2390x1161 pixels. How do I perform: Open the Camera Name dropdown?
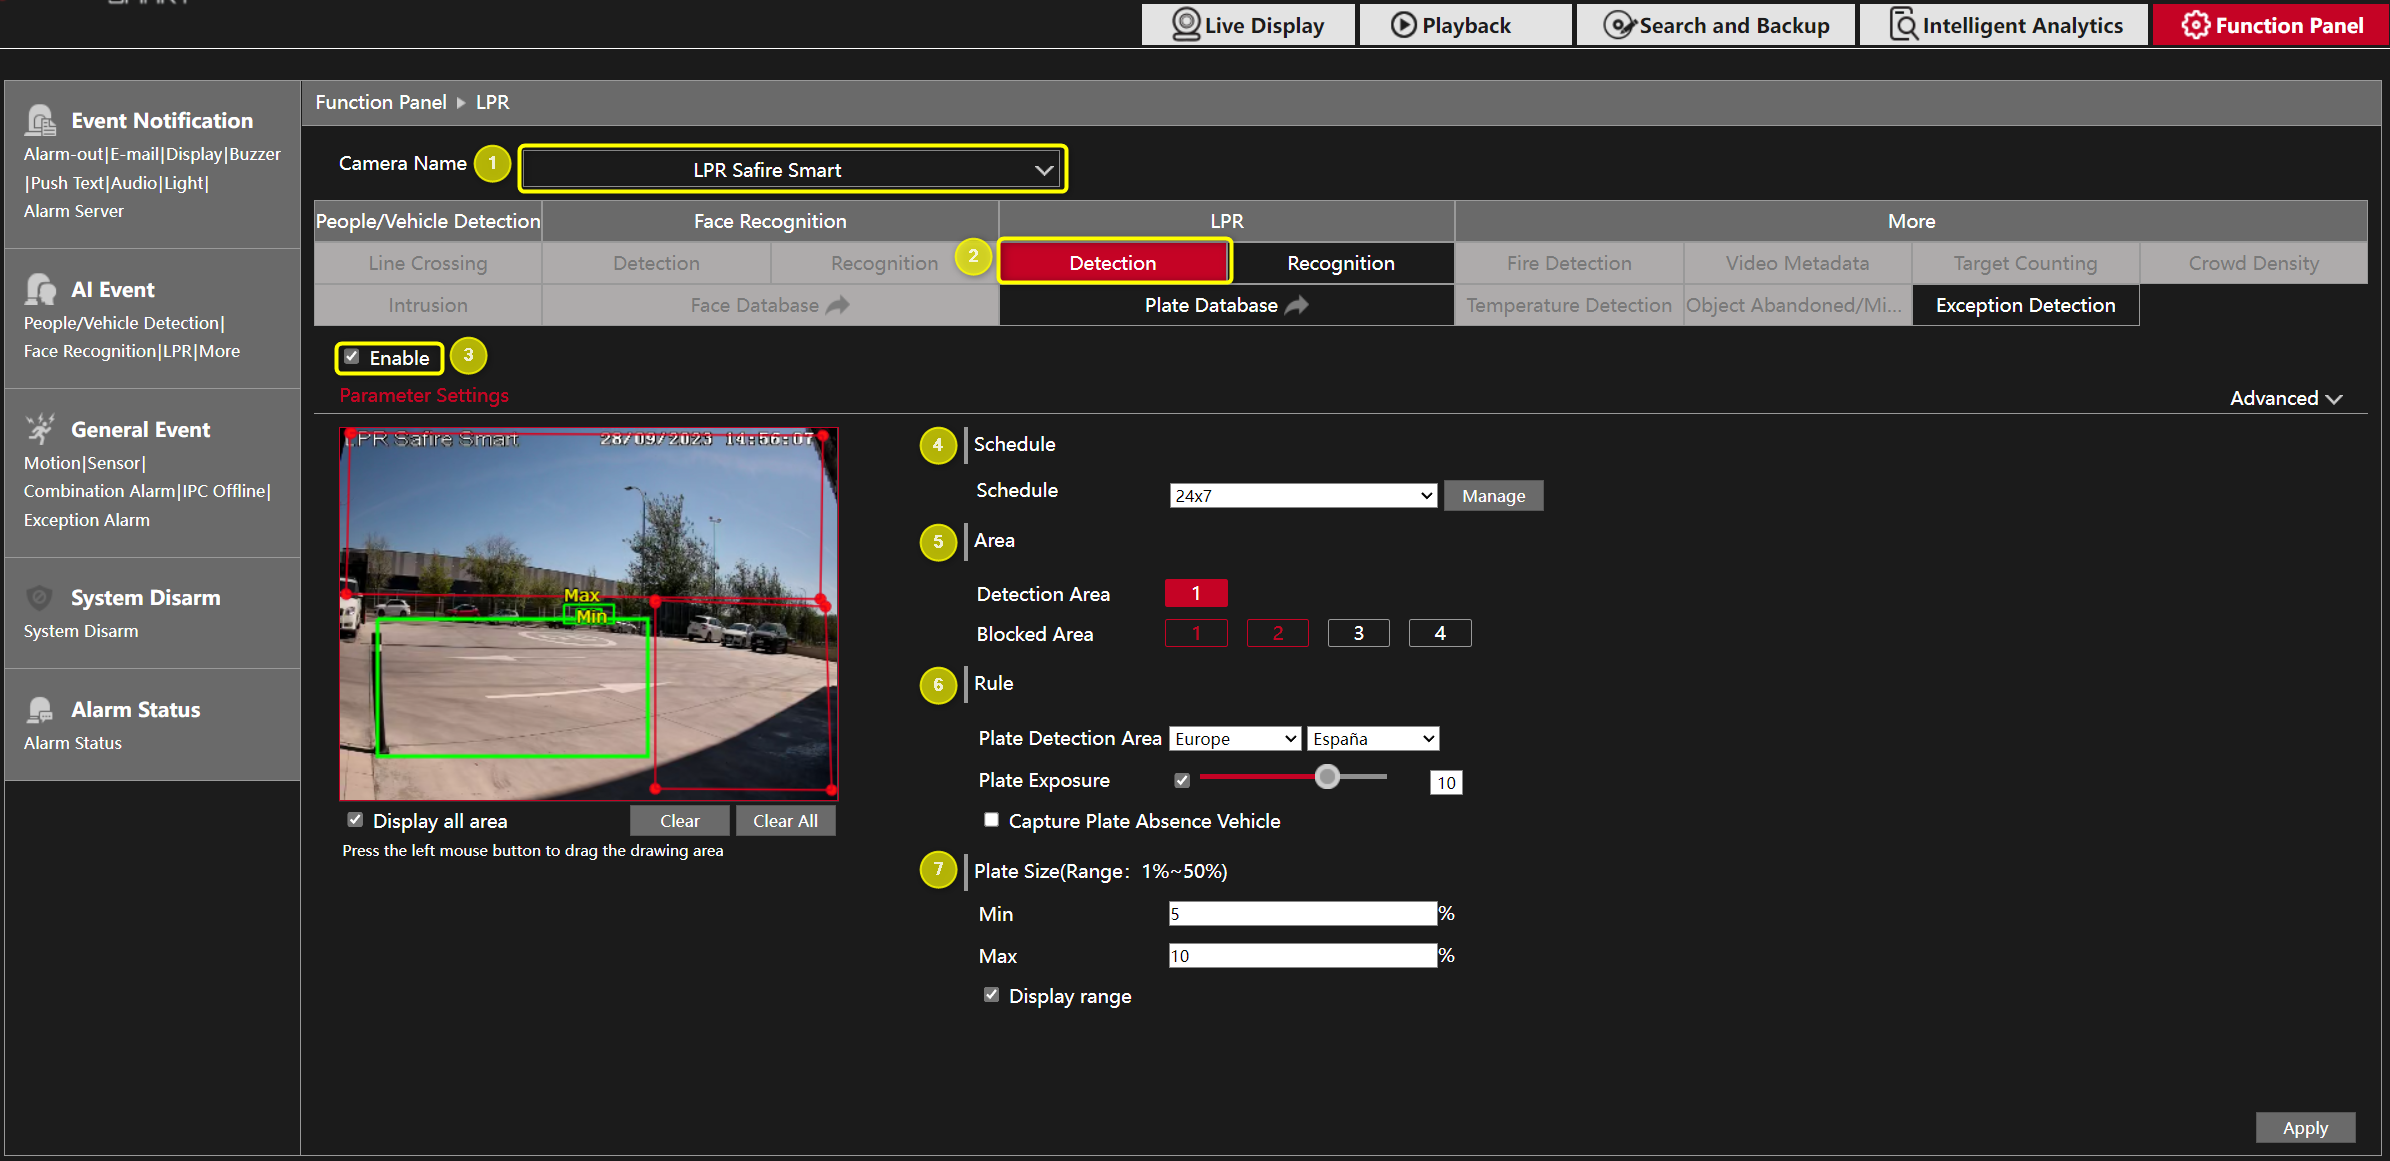pos(1043,168)
